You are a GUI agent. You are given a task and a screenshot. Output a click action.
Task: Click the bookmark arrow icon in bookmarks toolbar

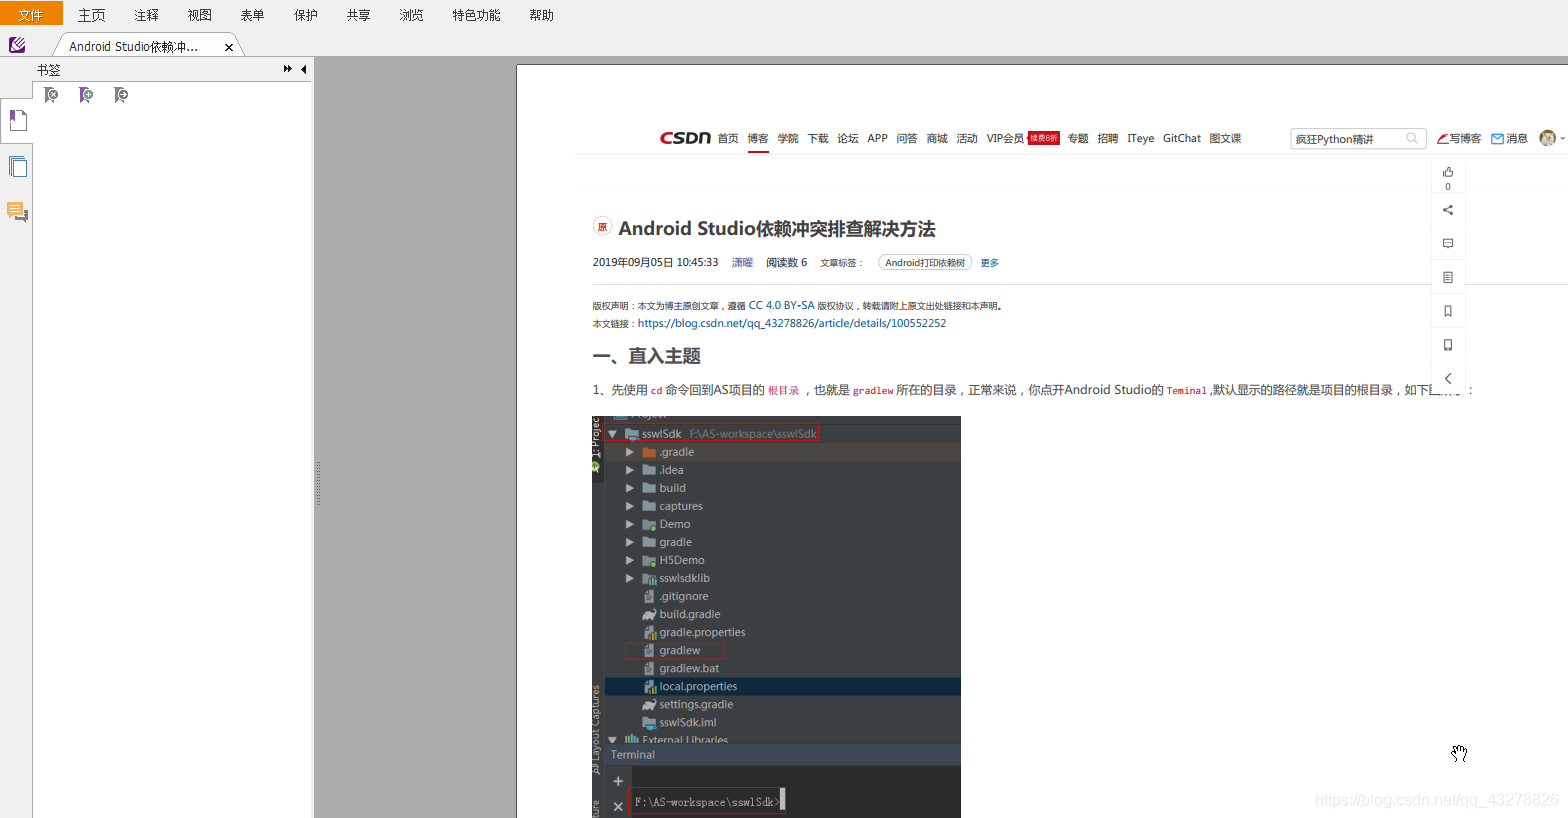(121, 95)
